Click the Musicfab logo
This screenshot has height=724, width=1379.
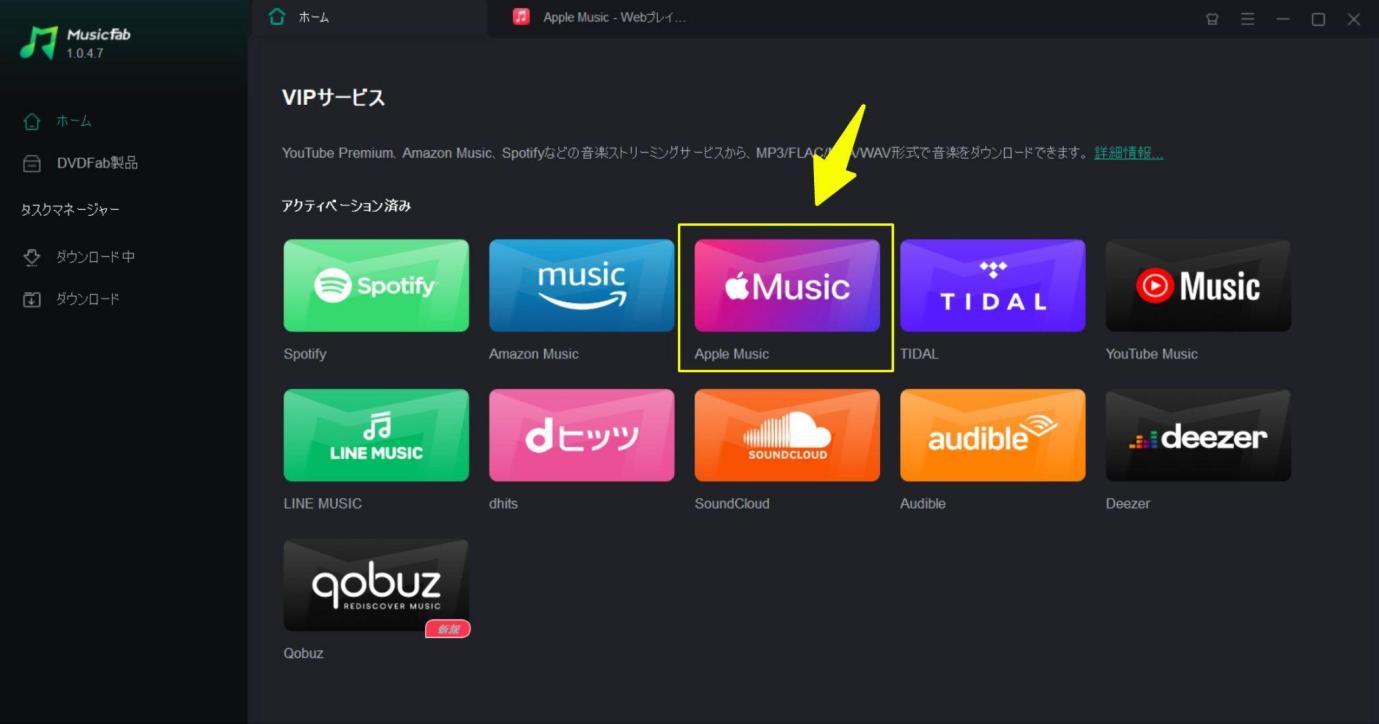[39, 42]
